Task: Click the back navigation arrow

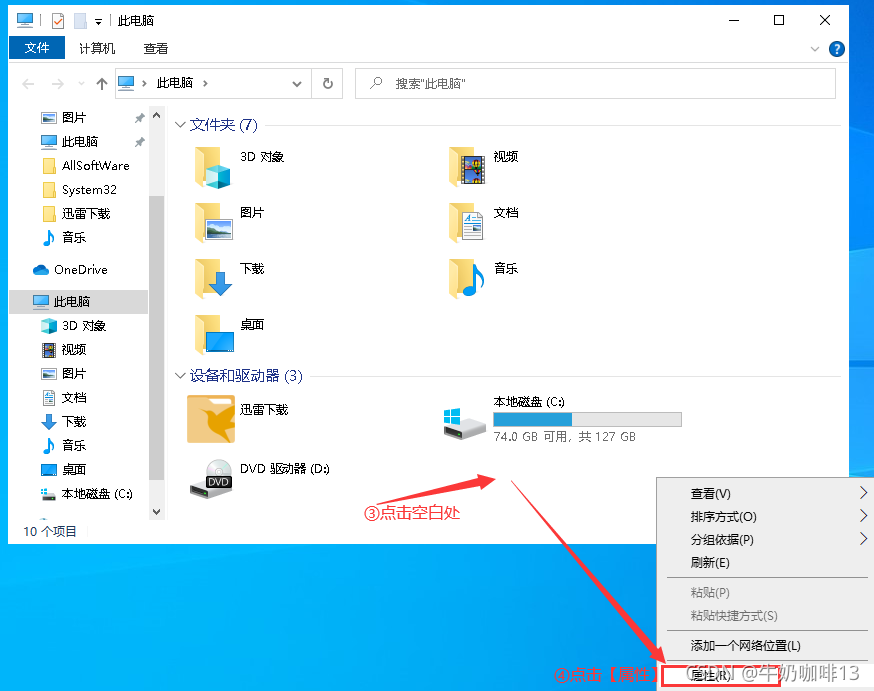Action: (28, 84)
